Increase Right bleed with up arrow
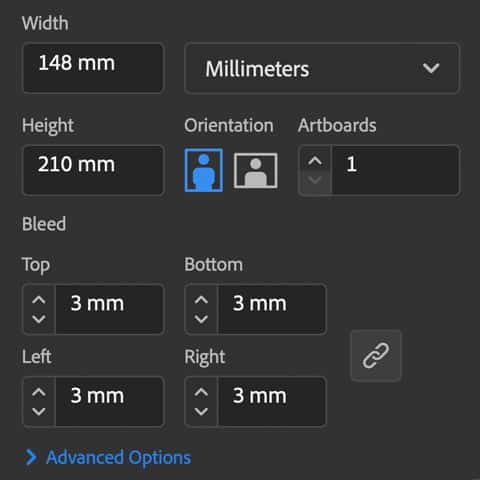The height and width of the screenshot is (480, 480). 201,392
